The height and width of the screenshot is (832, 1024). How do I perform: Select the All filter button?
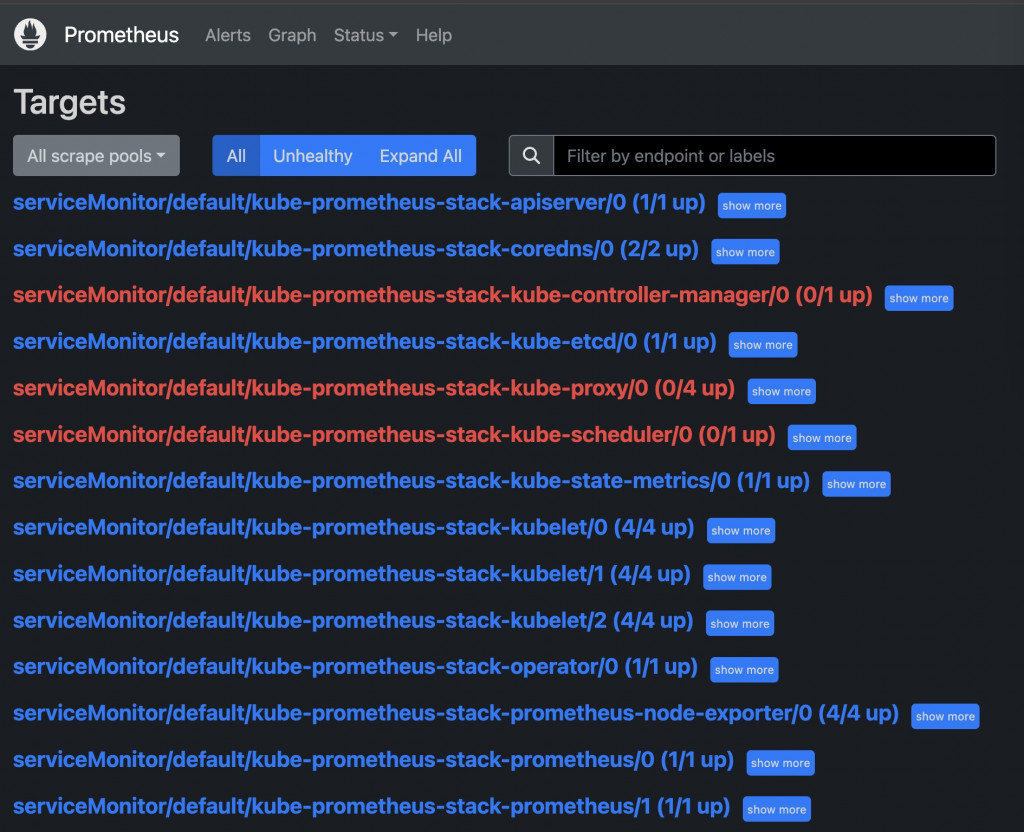point(236,155)
